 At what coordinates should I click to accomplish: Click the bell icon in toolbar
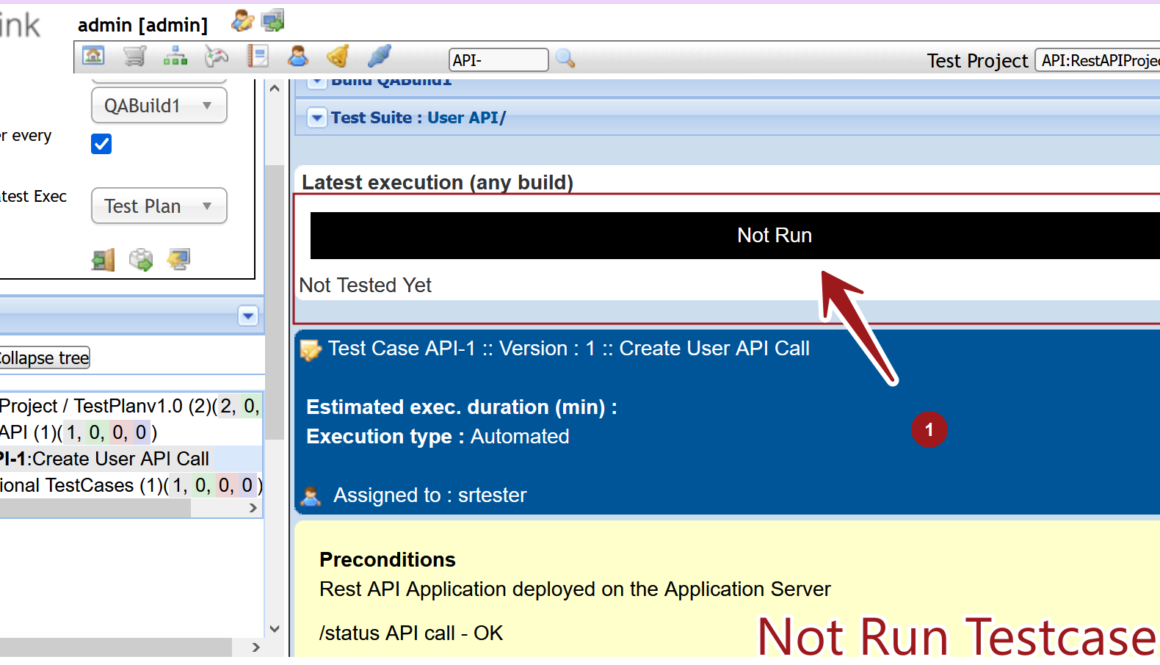coord(338,57)
